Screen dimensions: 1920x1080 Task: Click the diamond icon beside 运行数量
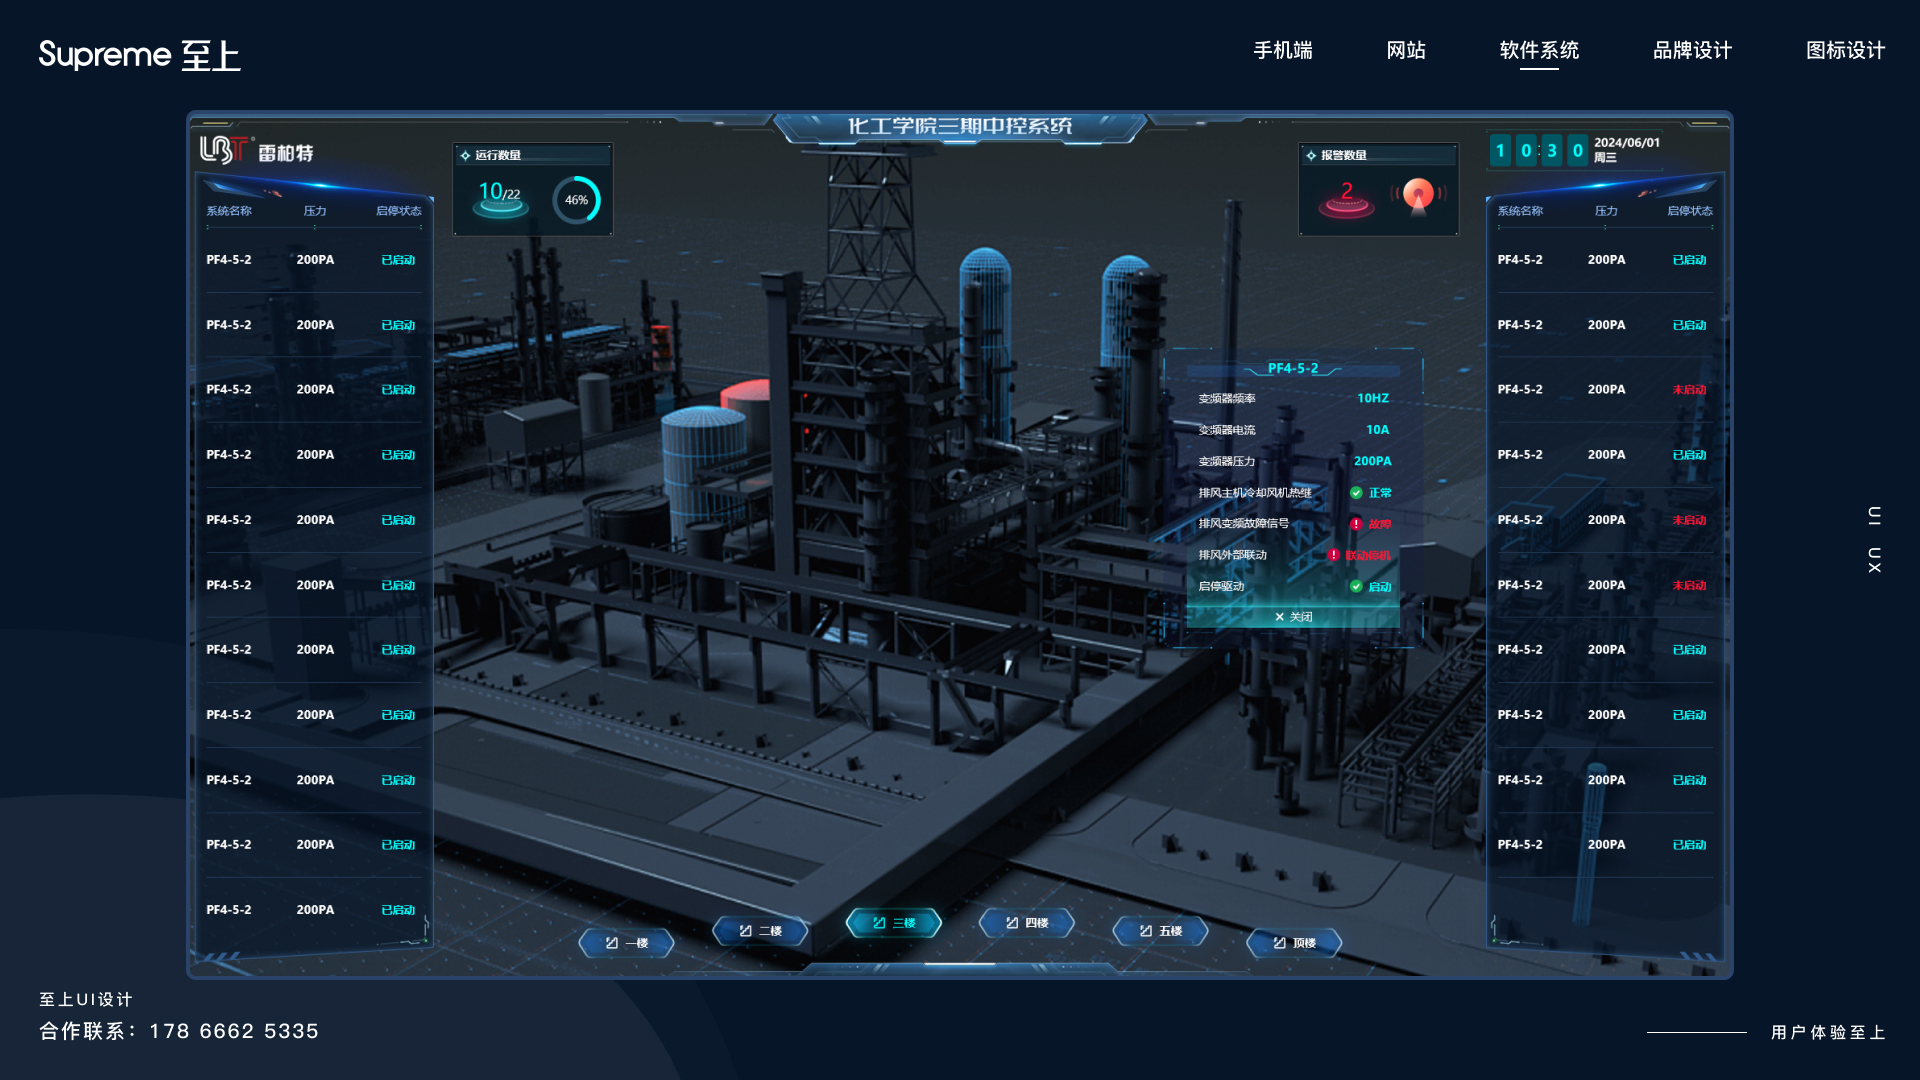(465, 156)
